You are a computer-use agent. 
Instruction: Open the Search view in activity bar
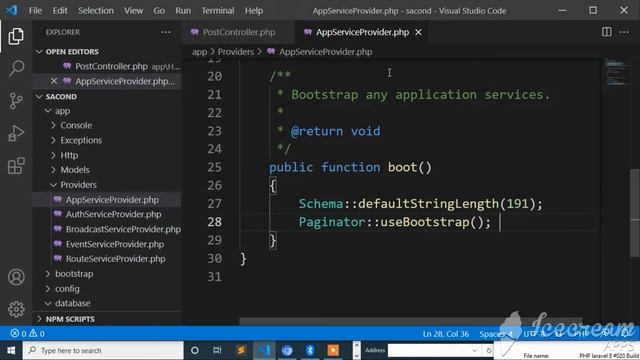pos(16,68)
